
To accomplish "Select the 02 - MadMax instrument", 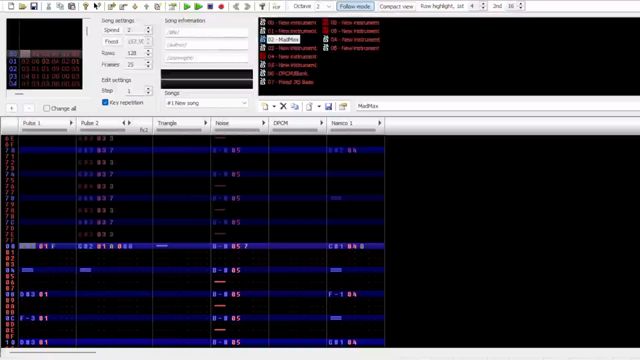I will tap(283, 39).
